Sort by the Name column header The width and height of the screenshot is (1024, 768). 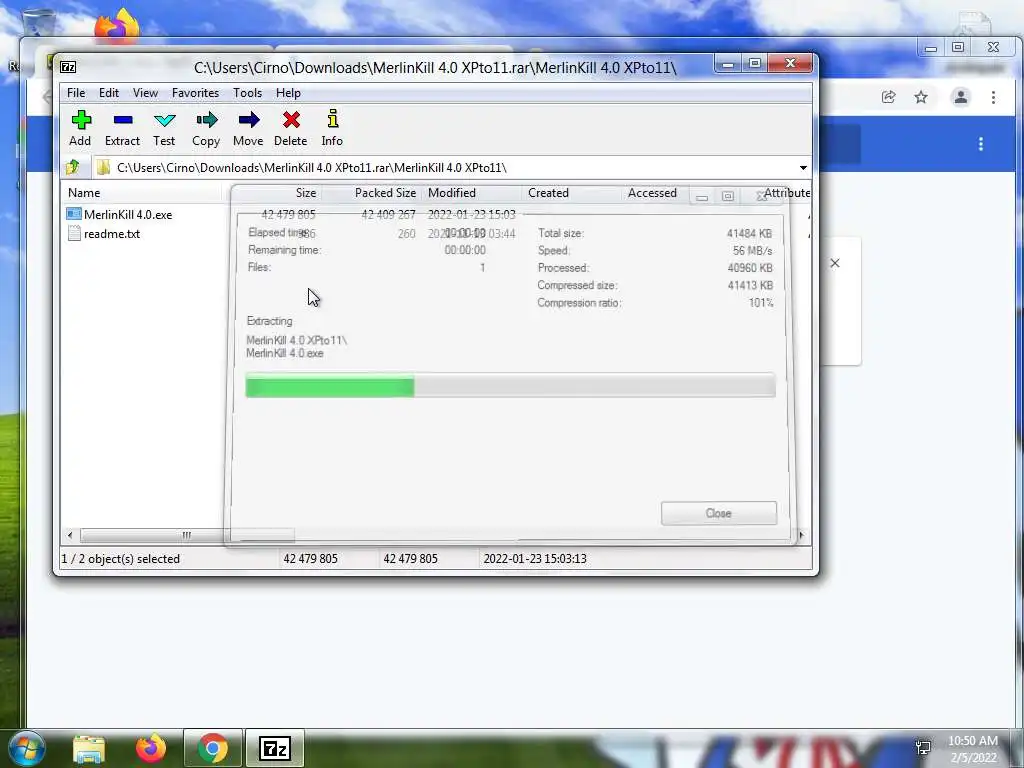141,193
